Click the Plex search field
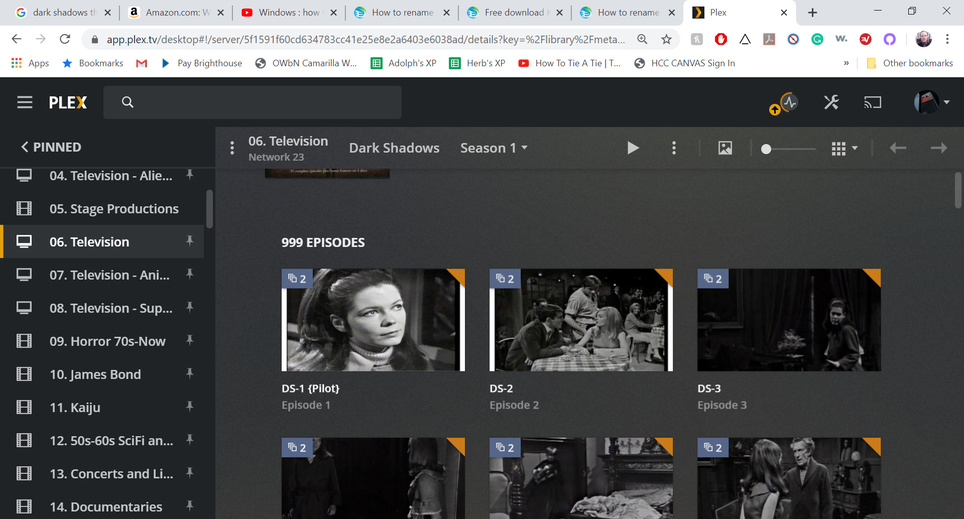 coord(252,102)
